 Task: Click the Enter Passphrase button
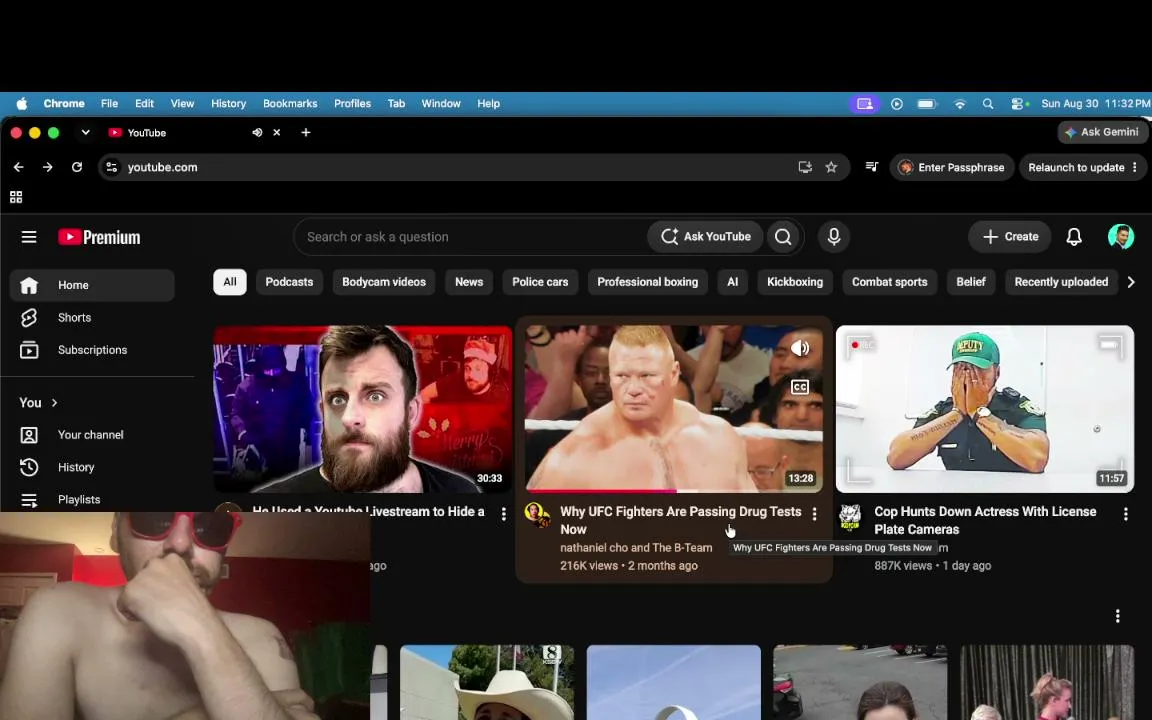point(952,168)
